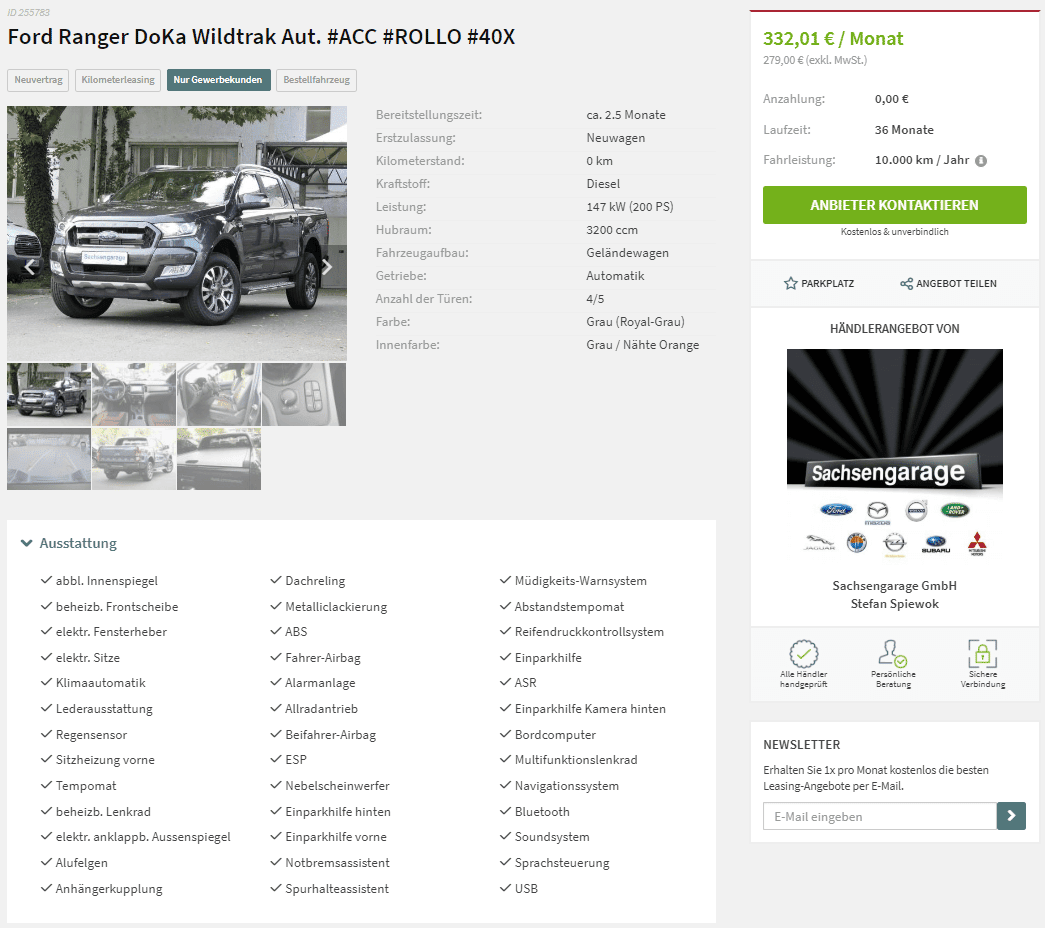Select the front exterior thumbnail
The height and width of the screenshot is (928, 1045).
pos(49,394)
